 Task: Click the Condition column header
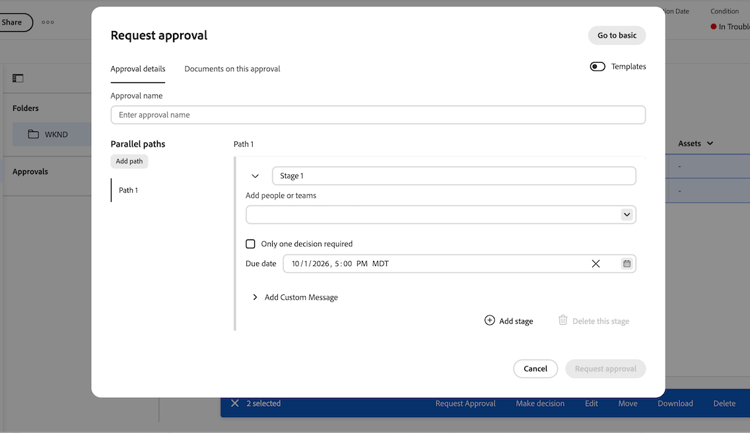724,11
